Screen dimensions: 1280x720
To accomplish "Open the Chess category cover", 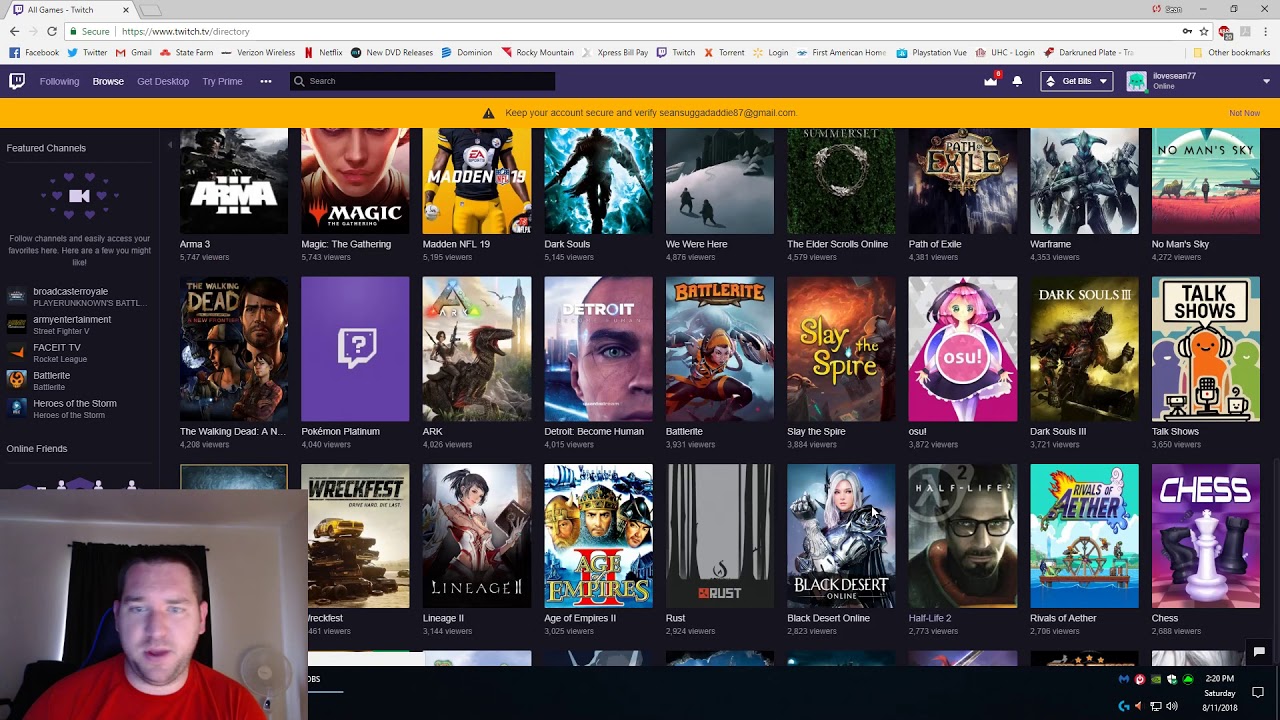I will click(x=1206, y=536).
